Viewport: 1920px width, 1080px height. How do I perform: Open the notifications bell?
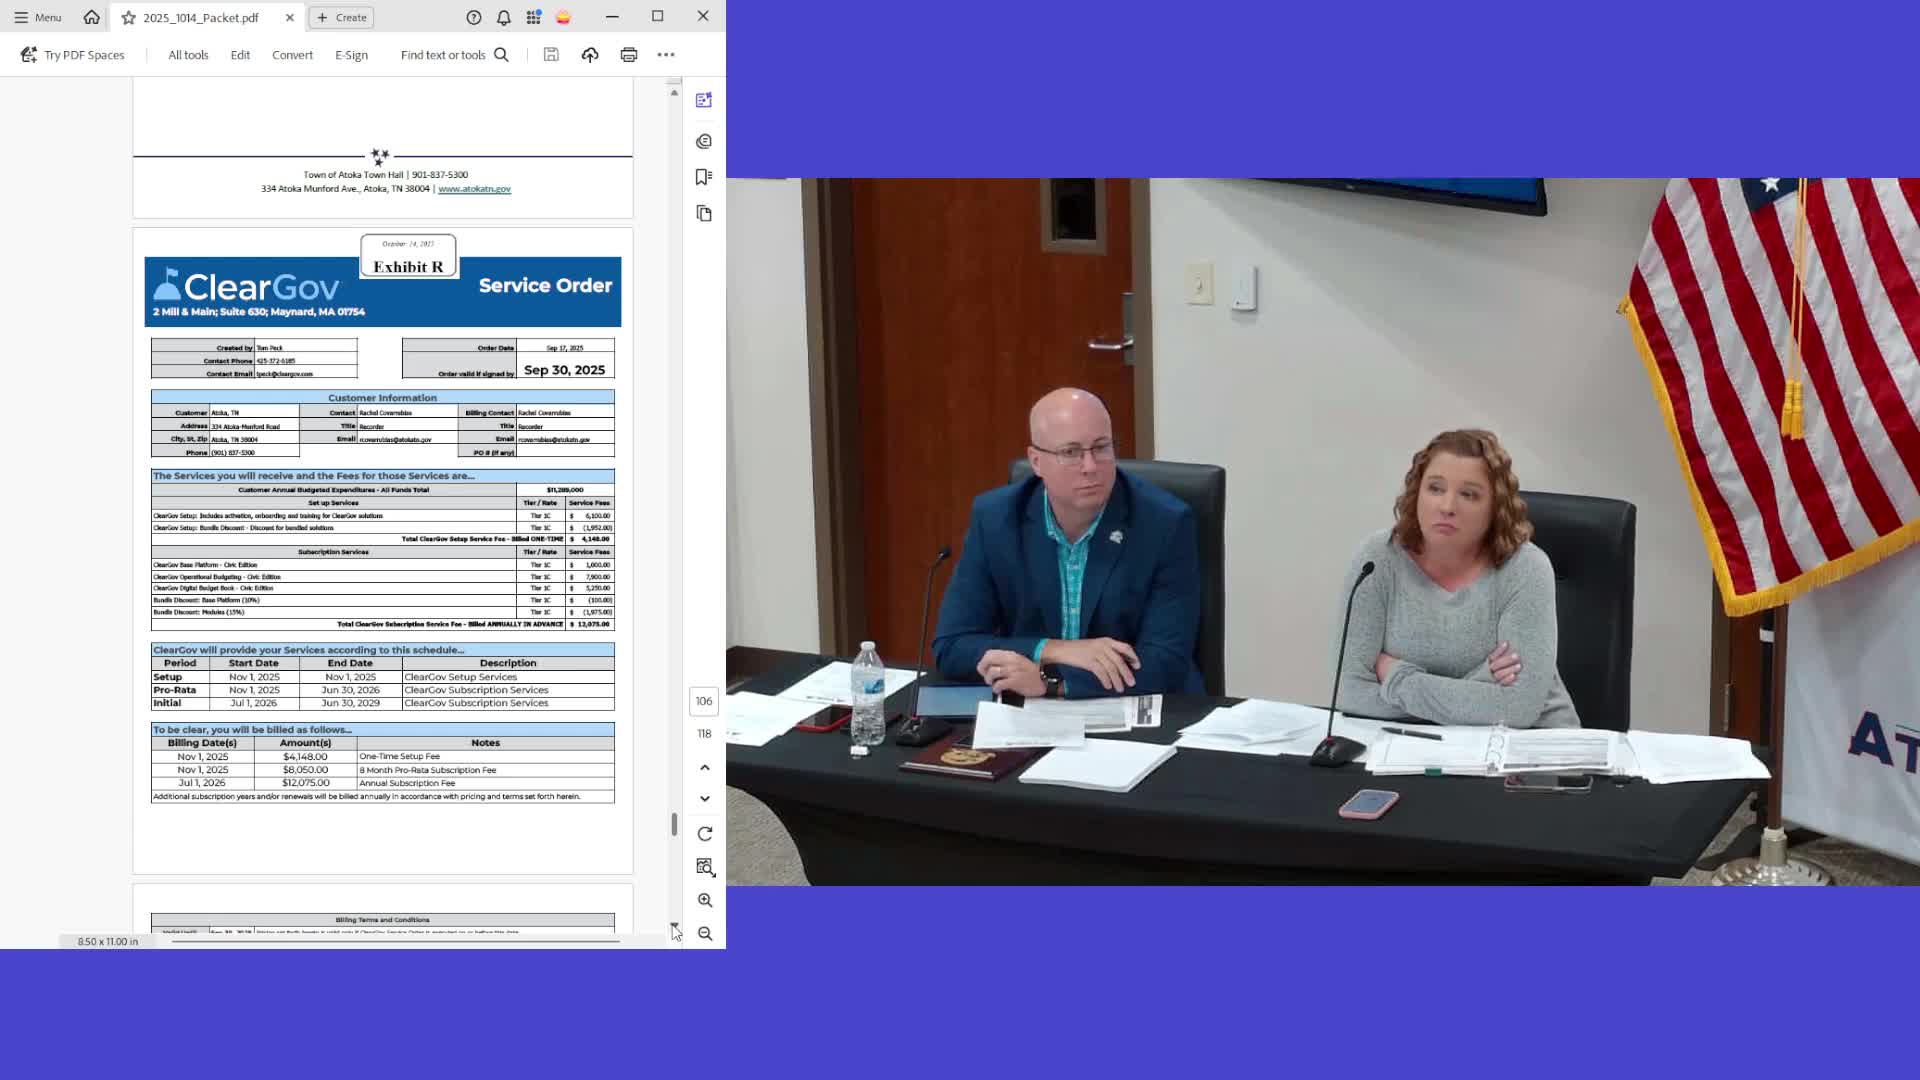[x=504, y=17]
